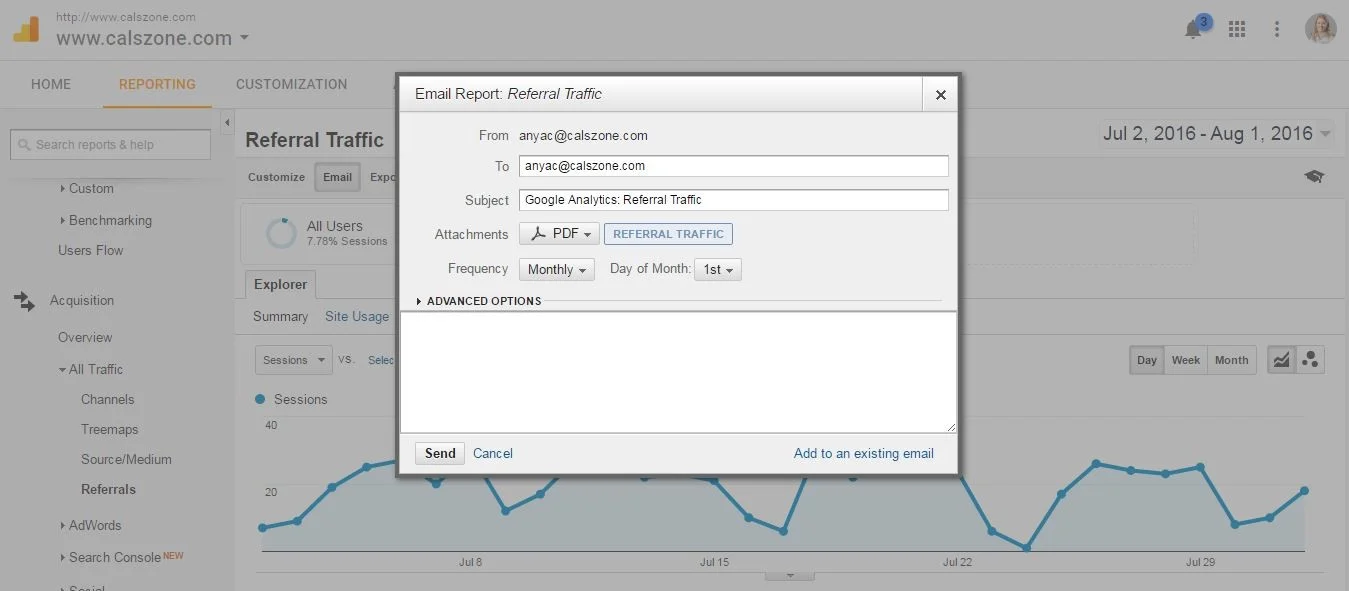Open the calszone.com account dropdown
This screenshot has width=1349, height=591.
click(x=244, y=39)
